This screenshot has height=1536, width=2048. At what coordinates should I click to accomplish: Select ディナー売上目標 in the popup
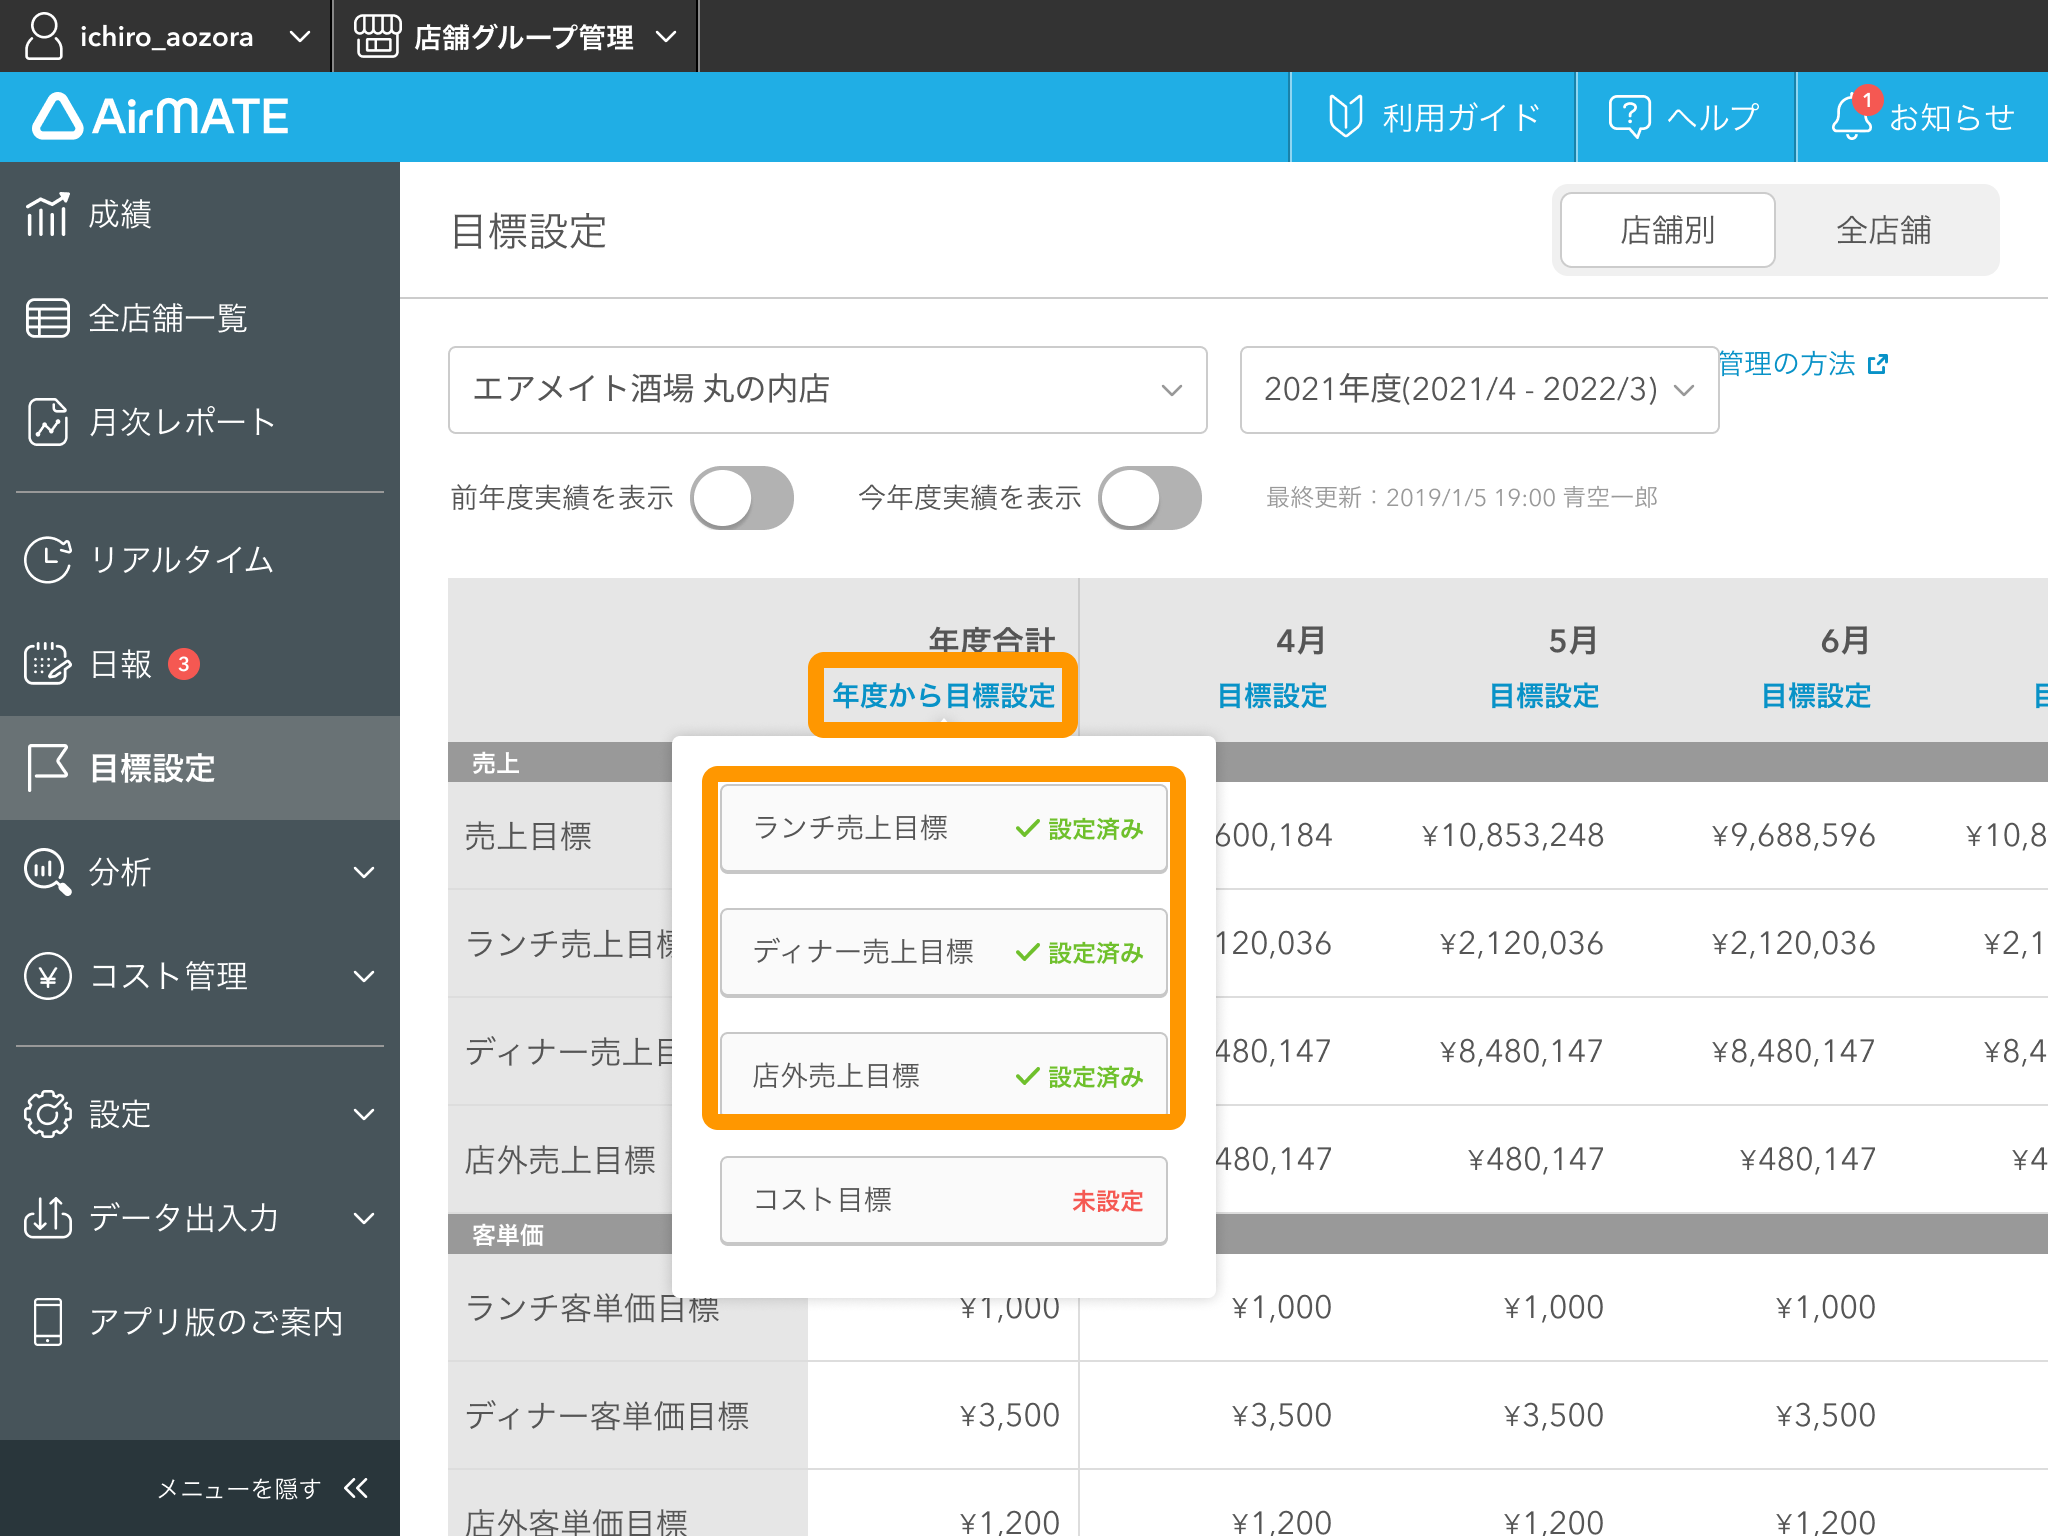coord(944,952)
